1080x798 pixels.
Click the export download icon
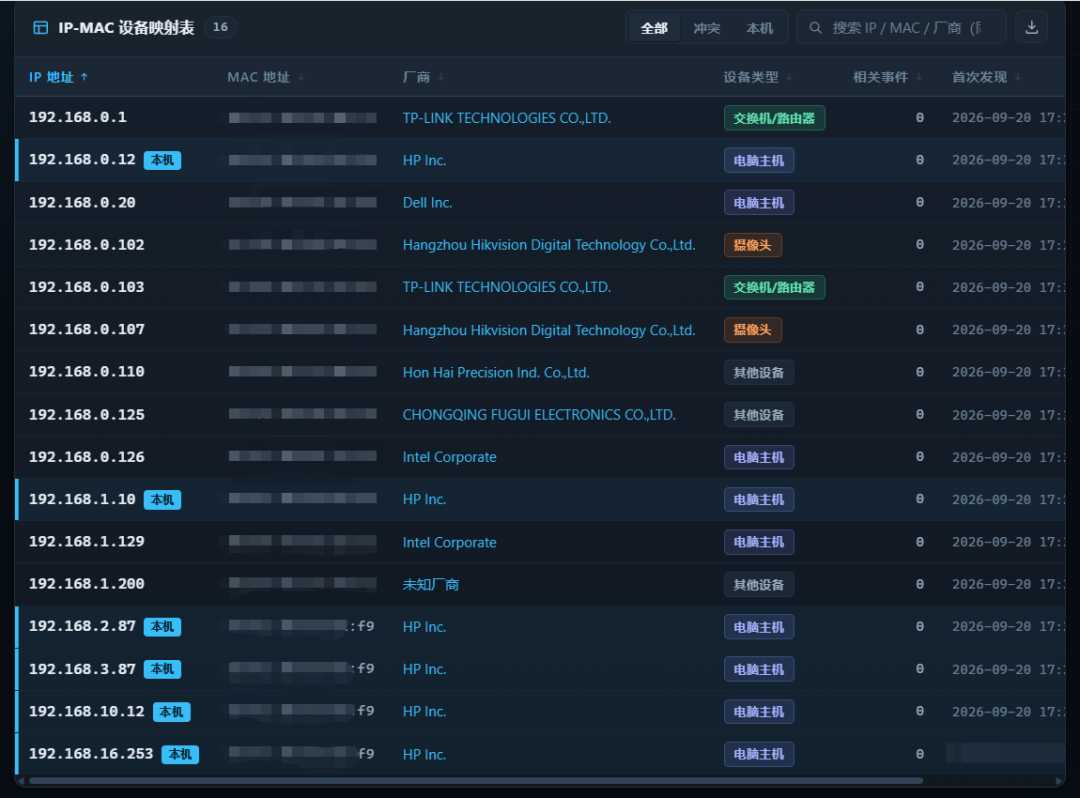click(1031, 28)
